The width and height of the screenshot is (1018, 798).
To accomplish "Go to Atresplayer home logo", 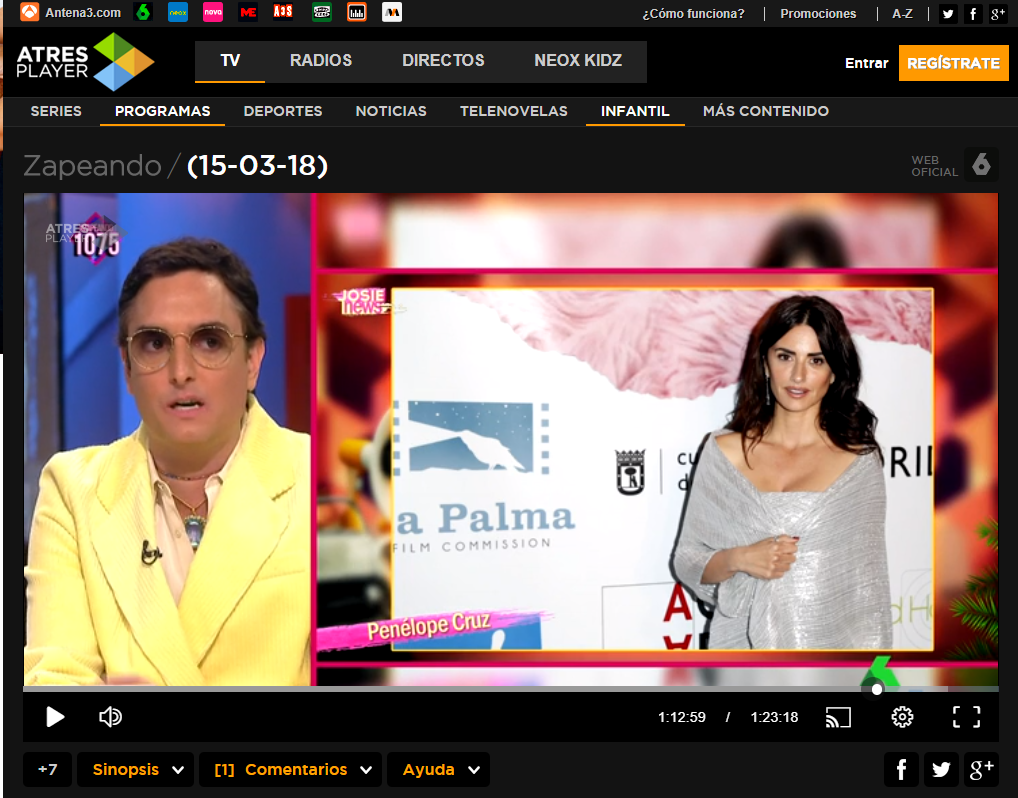I will [x=85, y=62].
